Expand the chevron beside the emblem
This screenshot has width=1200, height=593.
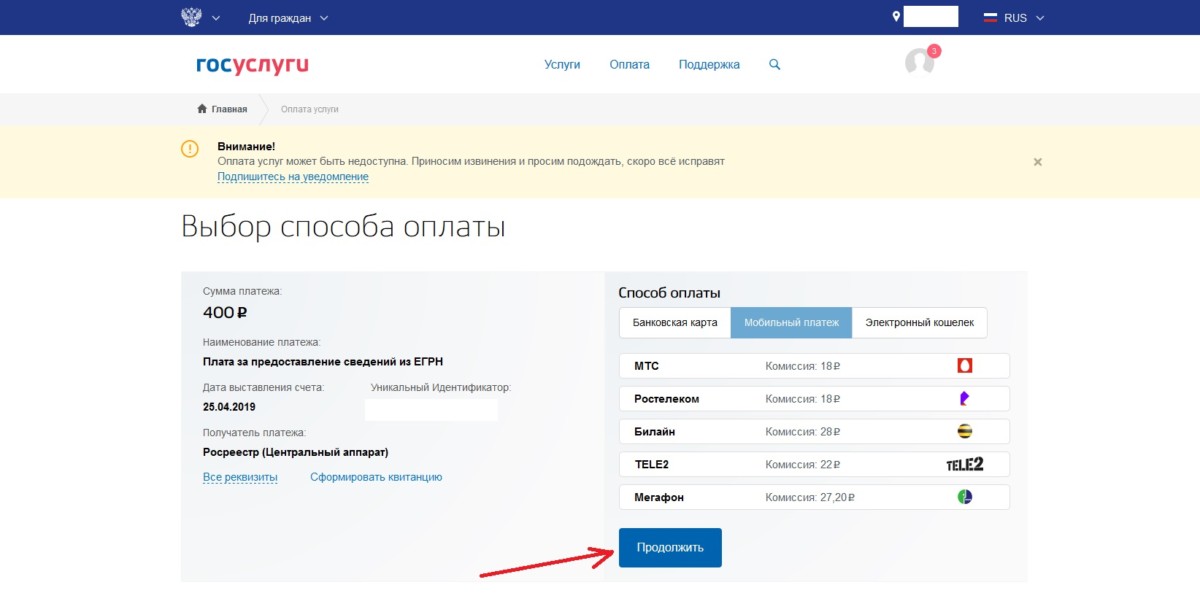click(215, 18)
